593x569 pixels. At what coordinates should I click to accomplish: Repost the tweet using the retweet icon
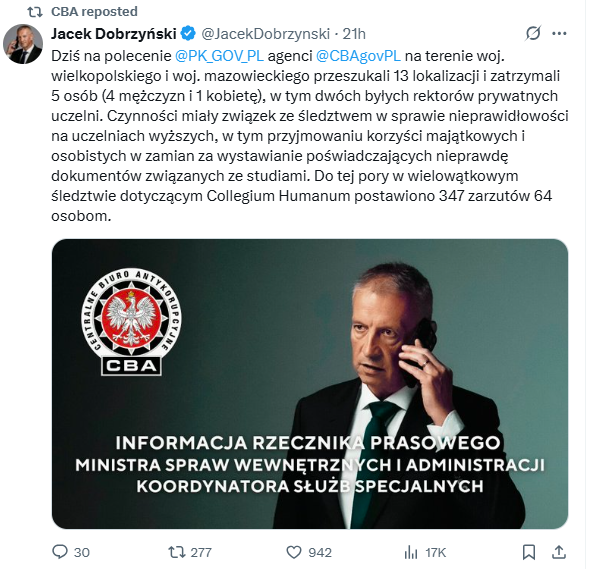click(177, 552)
